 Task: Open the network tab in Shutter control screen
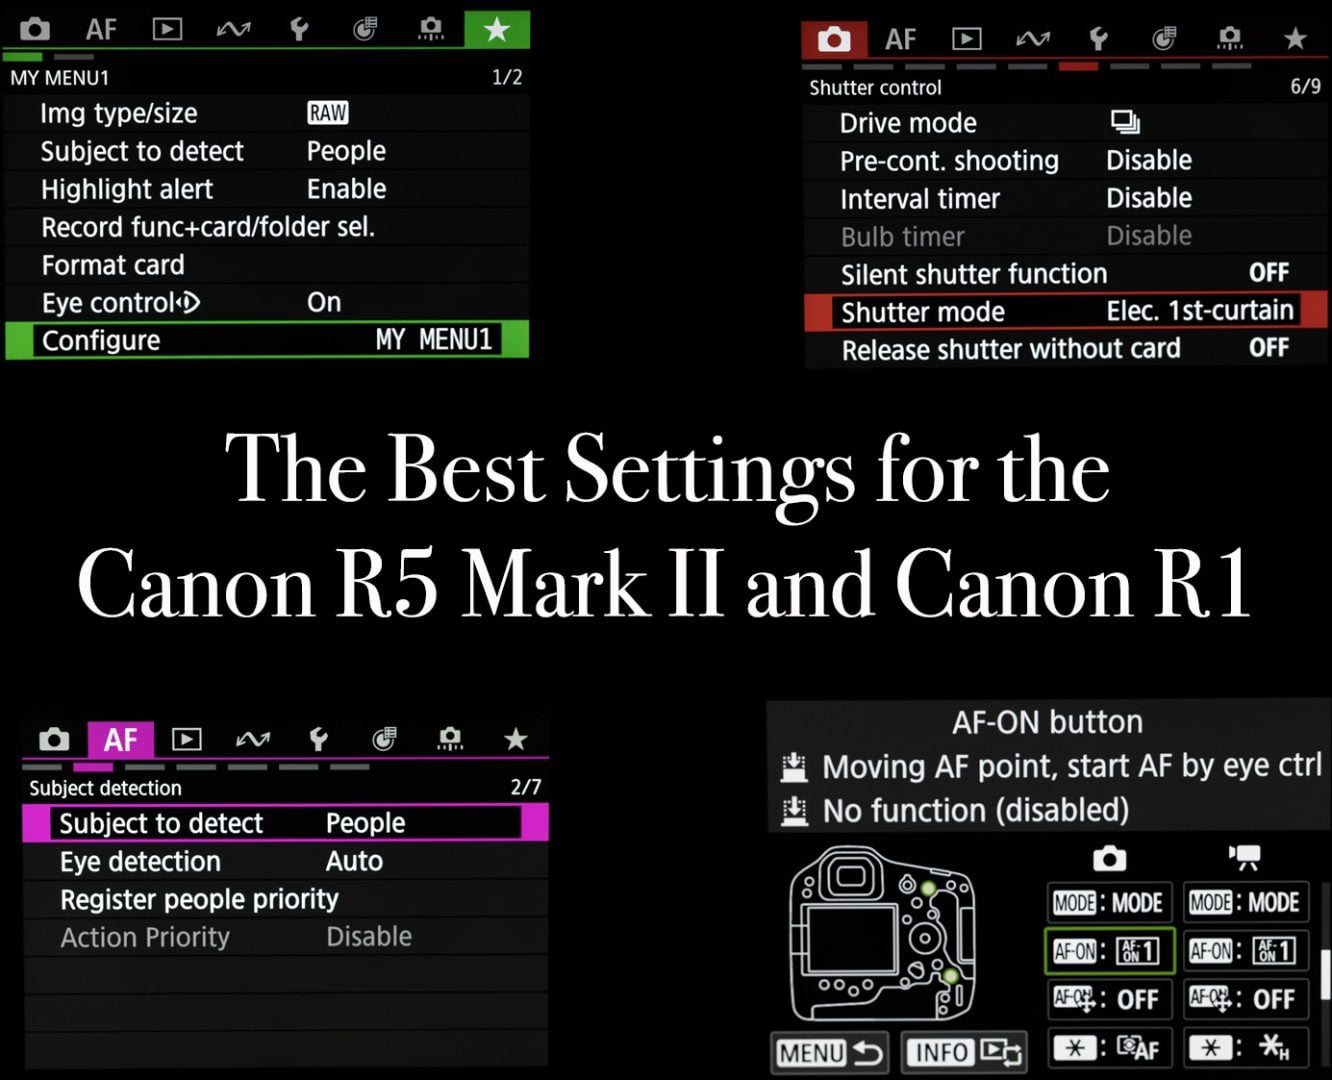tap(1032, 39)
